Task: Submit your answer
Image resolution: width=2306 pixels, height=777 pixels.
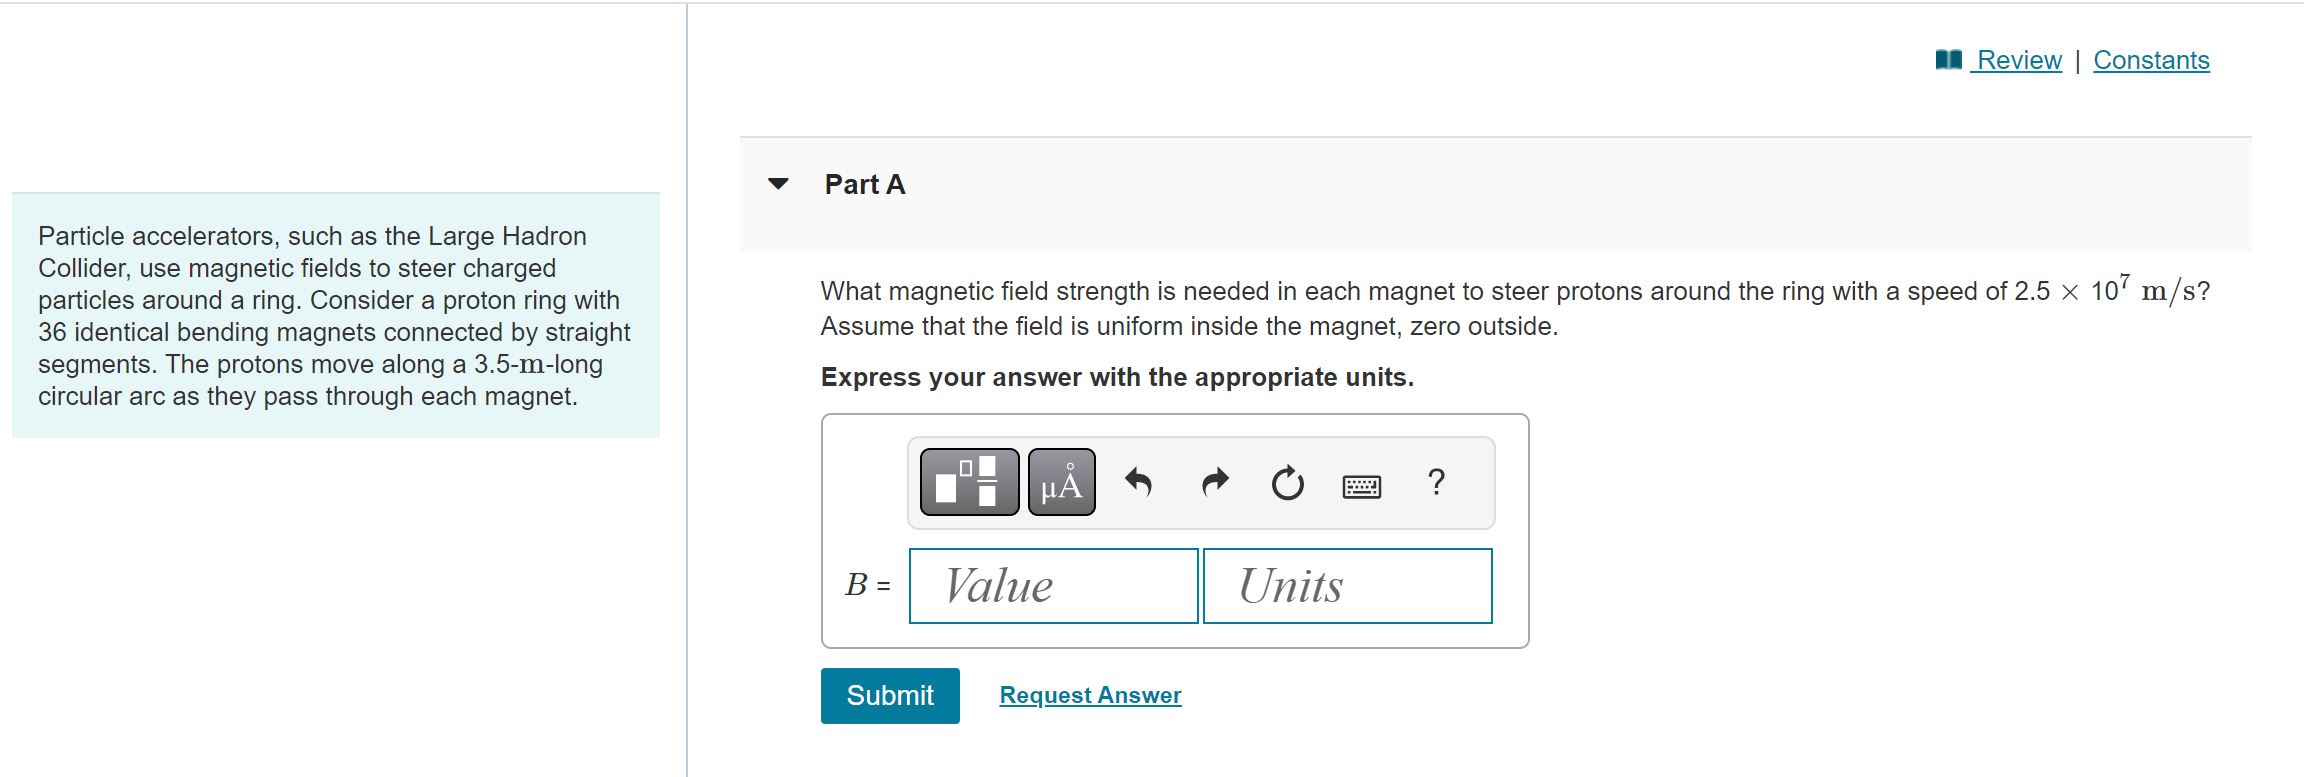Action: [x=889, y=695]
